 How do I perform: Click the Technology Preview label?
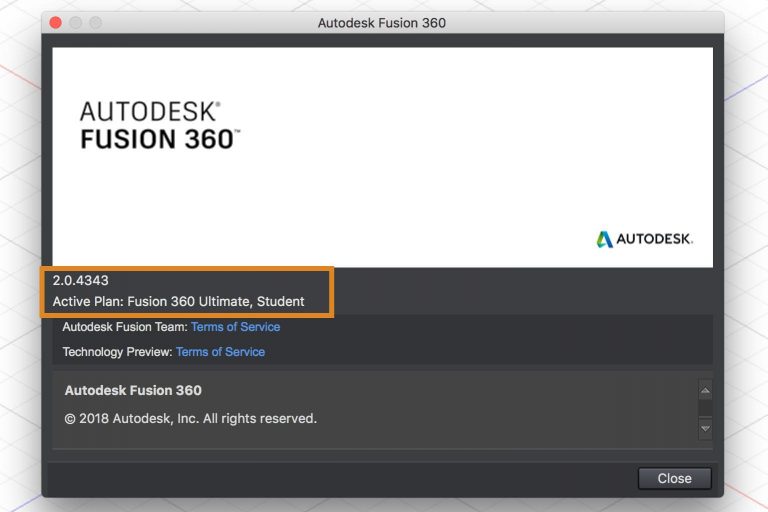coord(117,352)
